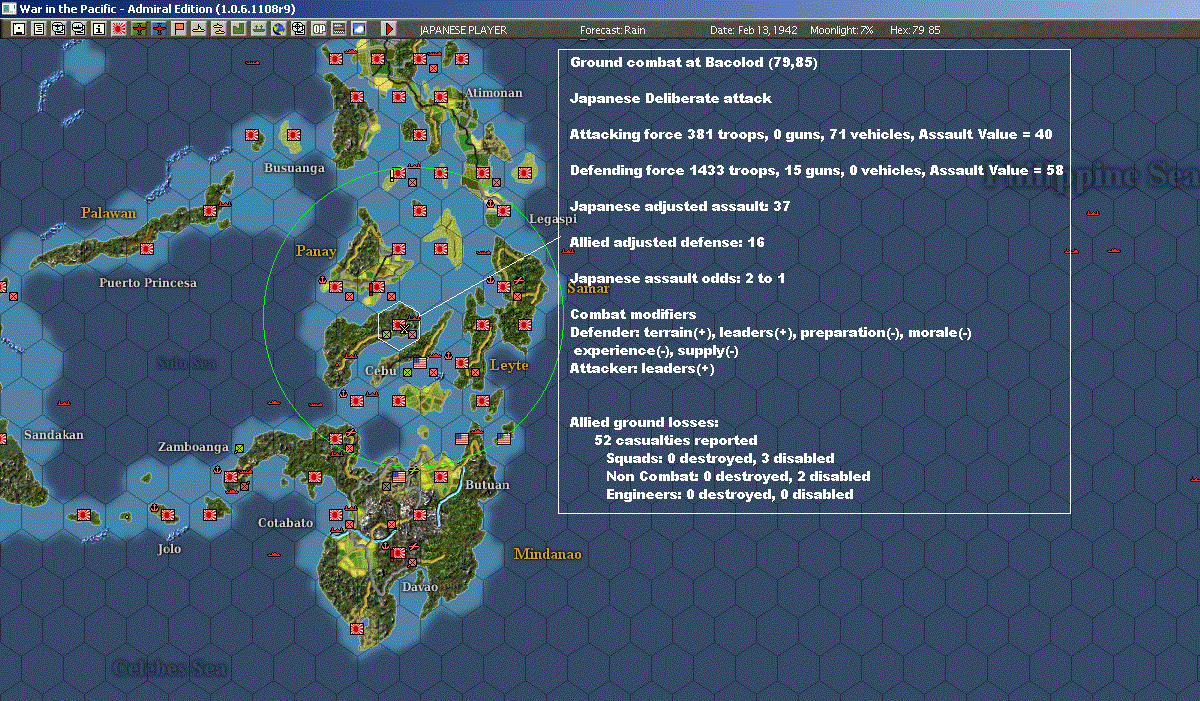Viewport: 1200px width, 701px height.
Task: Open the information 'i' toolbar icon
Action: 99,29
